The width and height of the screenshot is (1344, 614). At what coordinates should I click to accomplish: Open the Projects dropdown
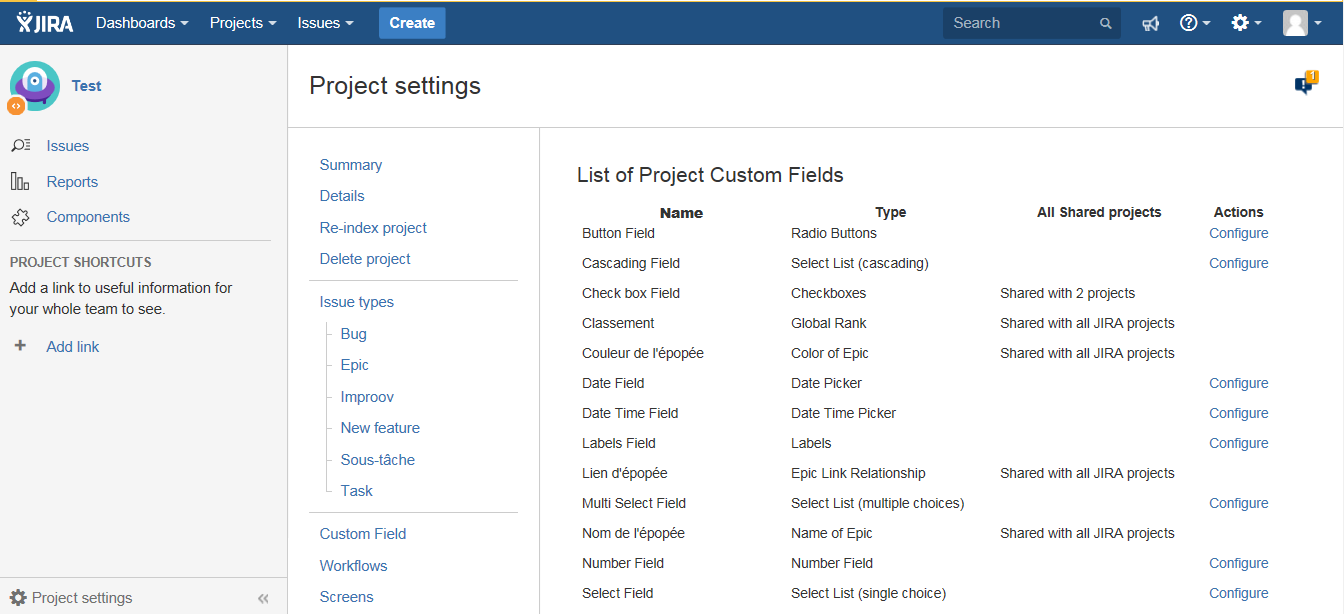point(243,23)
